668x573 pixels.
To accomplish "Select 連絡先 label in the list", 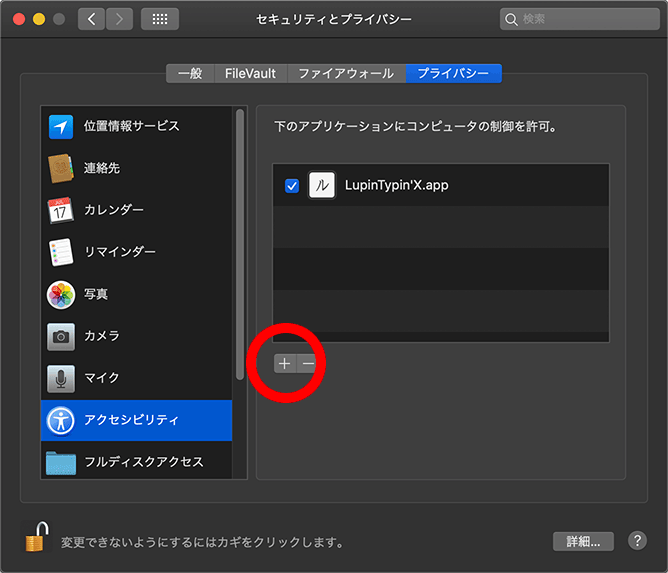I will tap(102, 168).
